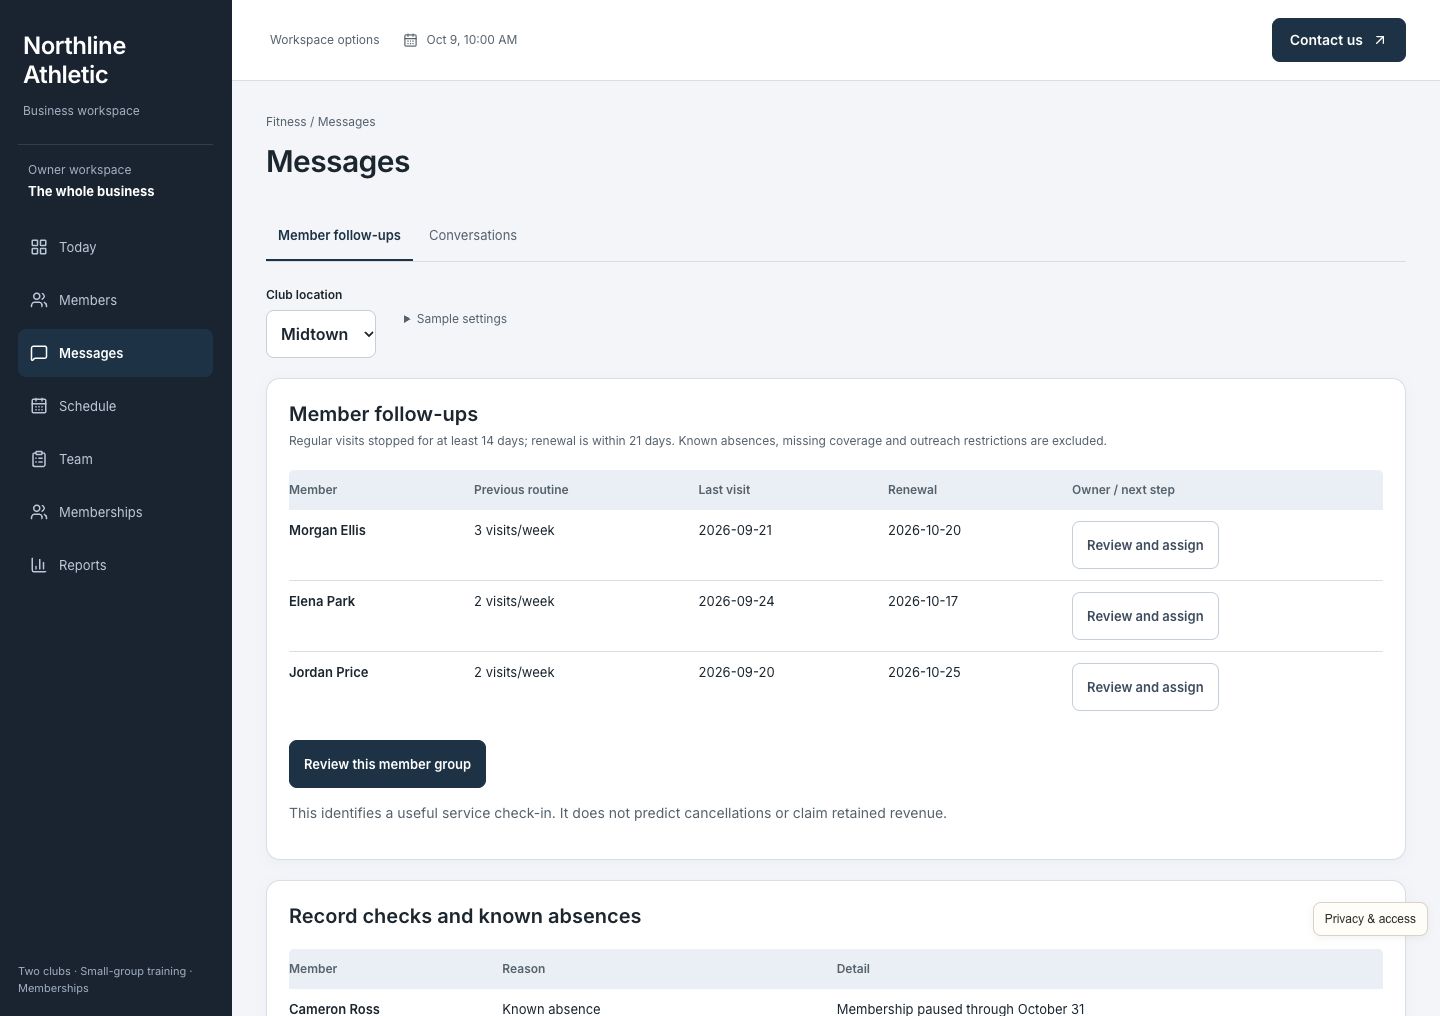1440x1016 pixels.
Task: Click the Messages chat bubble icon
Action: pos(39,353)
